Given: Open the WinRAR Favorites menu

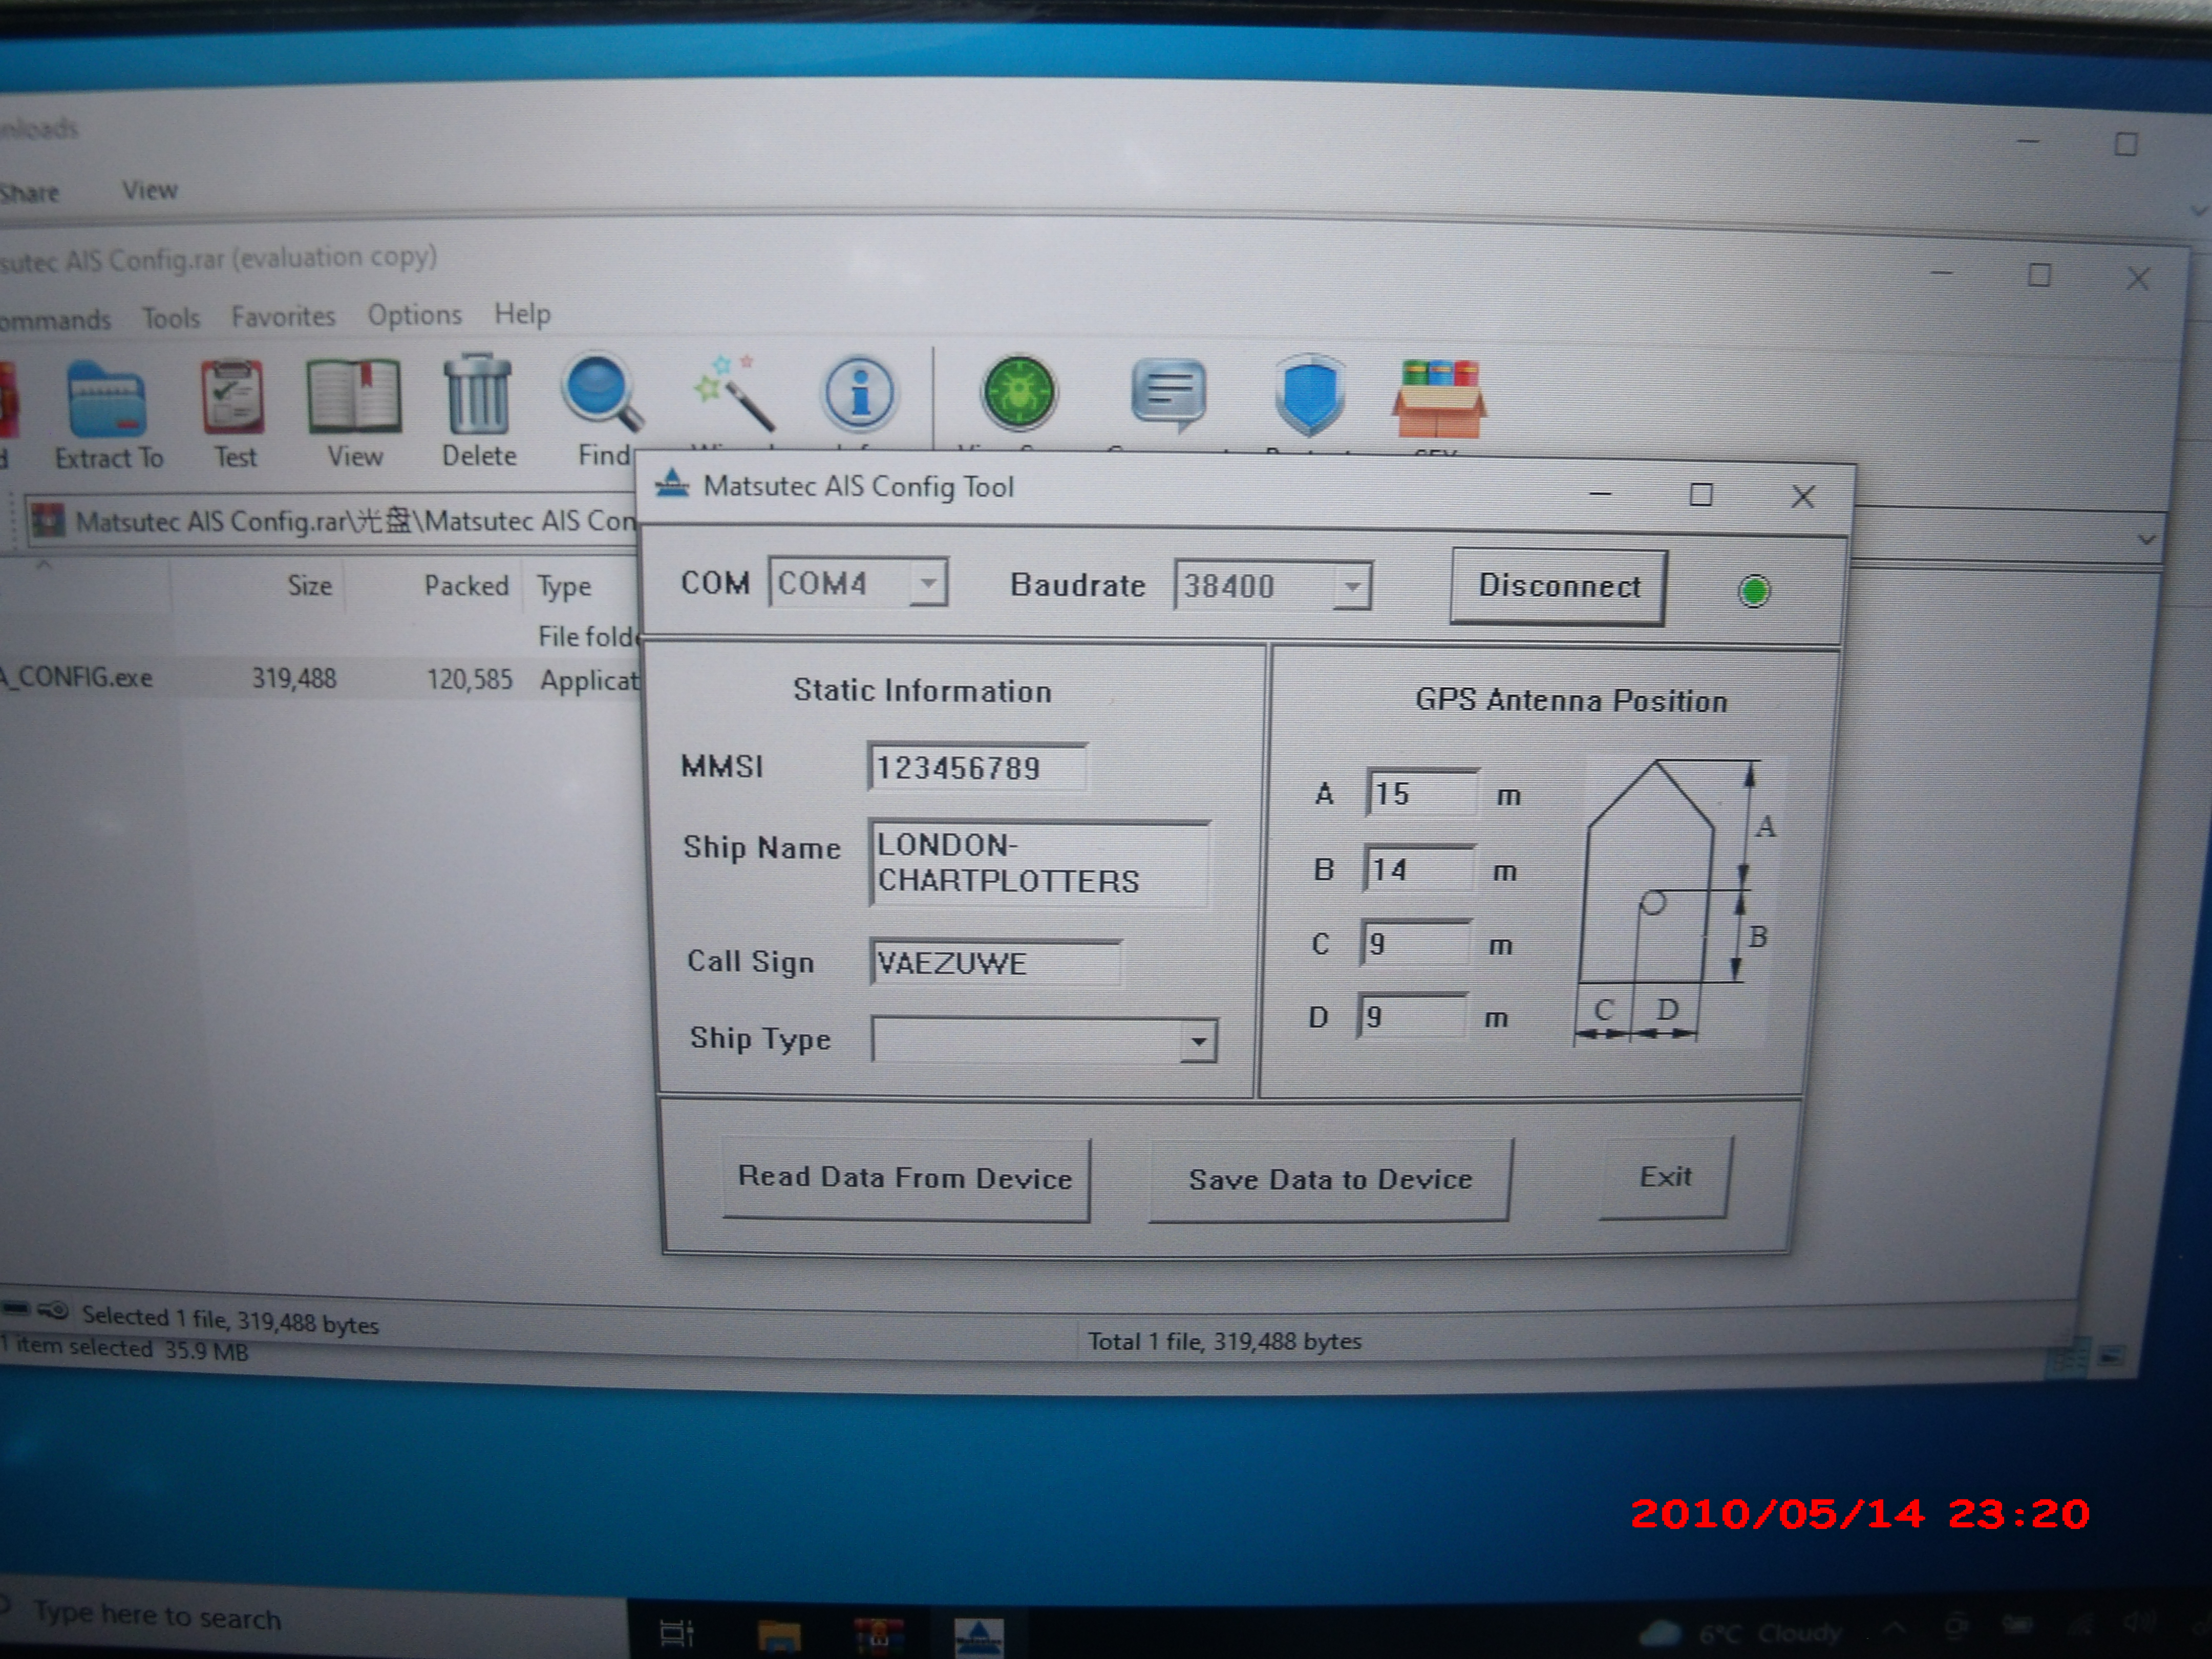Looking at the screenshot, I should 283,316.
